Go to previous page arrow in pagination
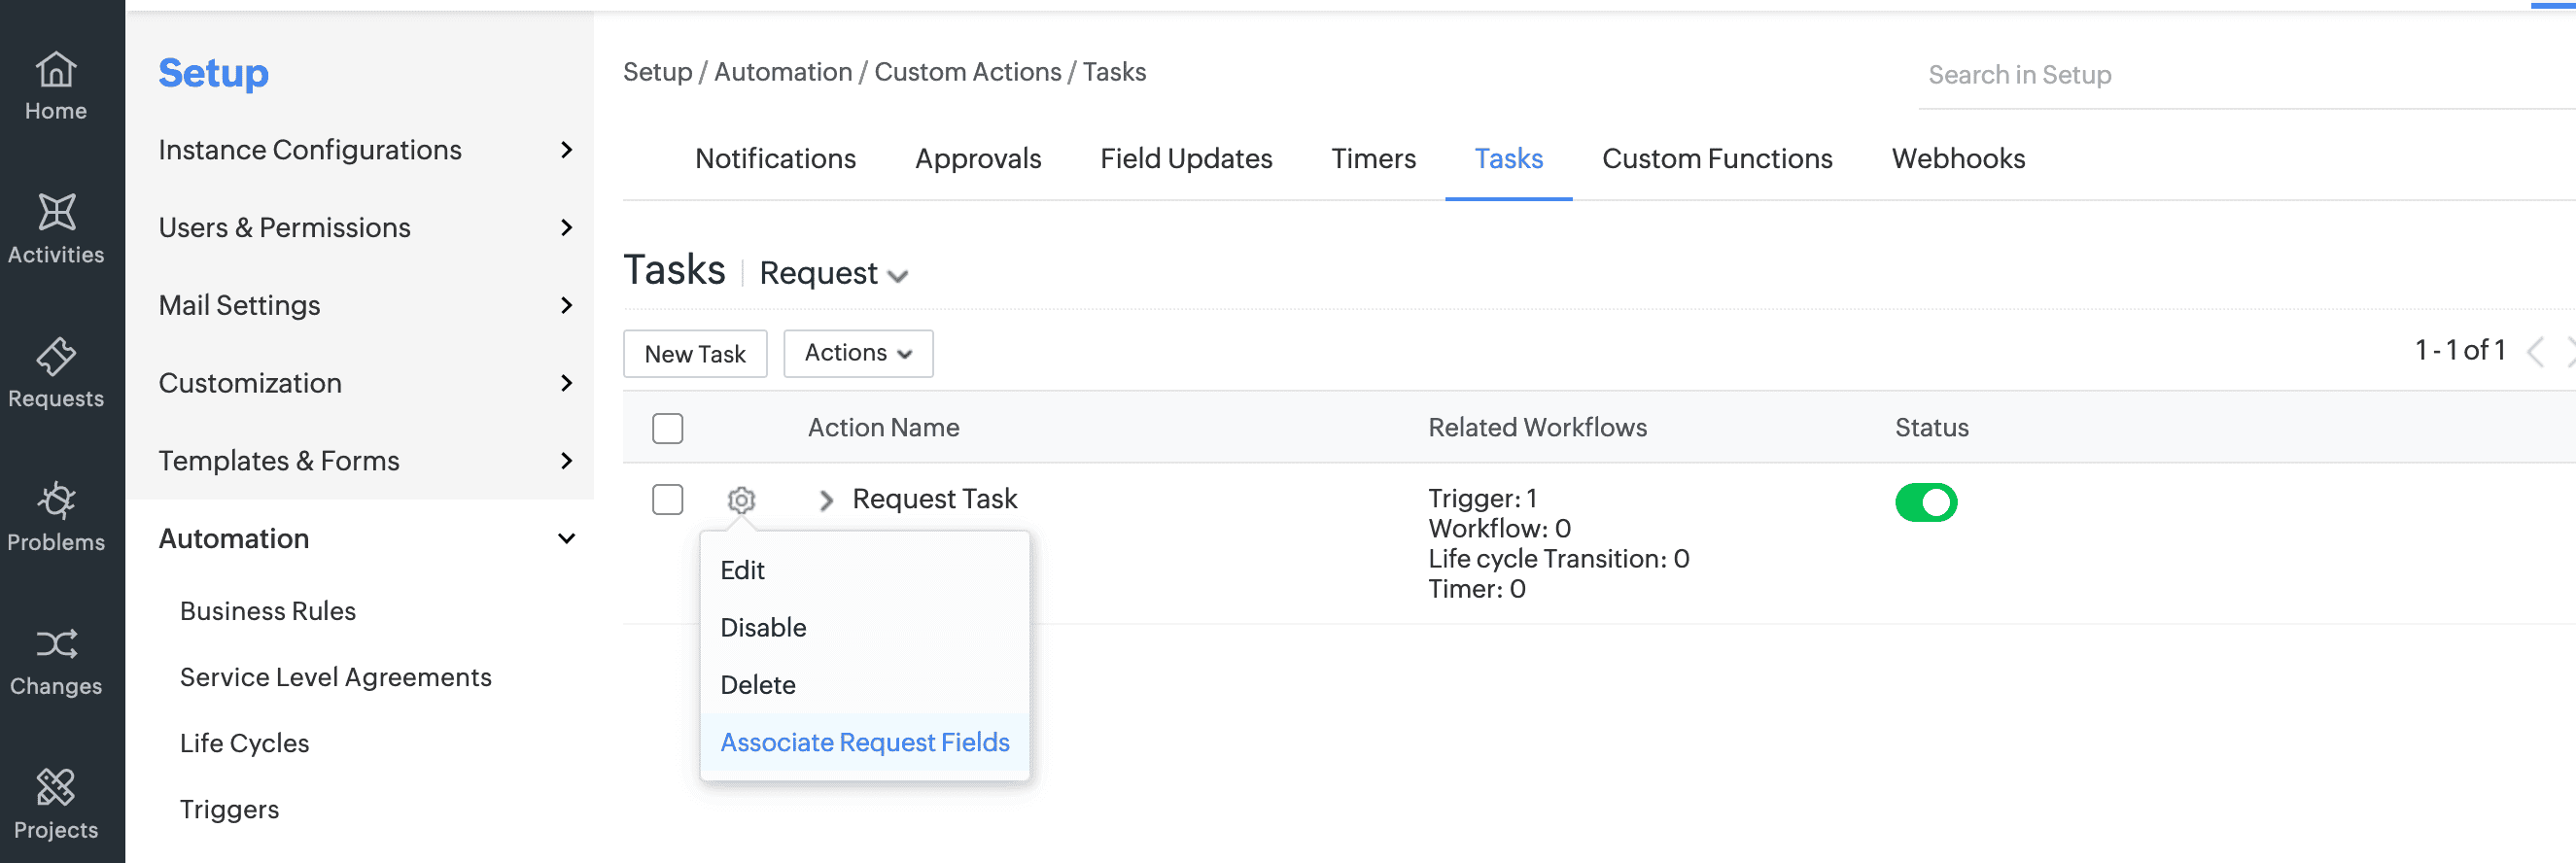Viewport: 2576px width, 863px height. [x=2535, y=352]
